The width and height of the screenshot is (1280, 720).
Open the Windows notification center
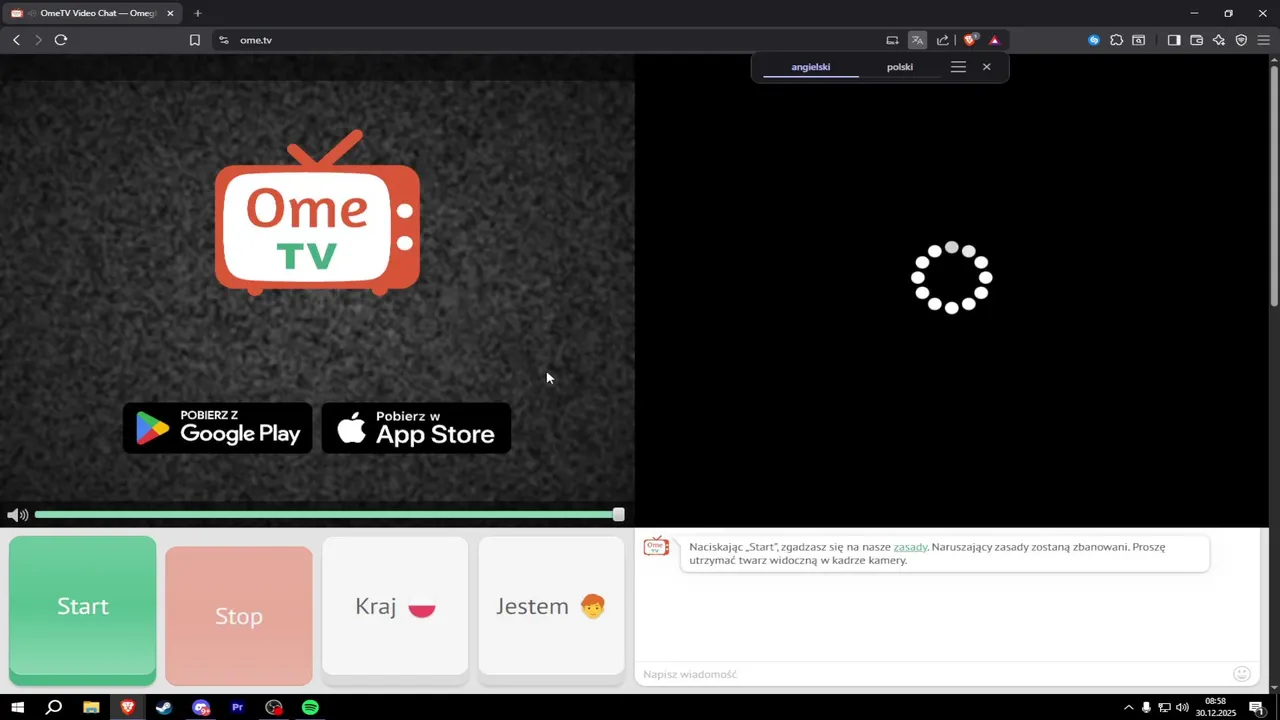coord(1256,707)
